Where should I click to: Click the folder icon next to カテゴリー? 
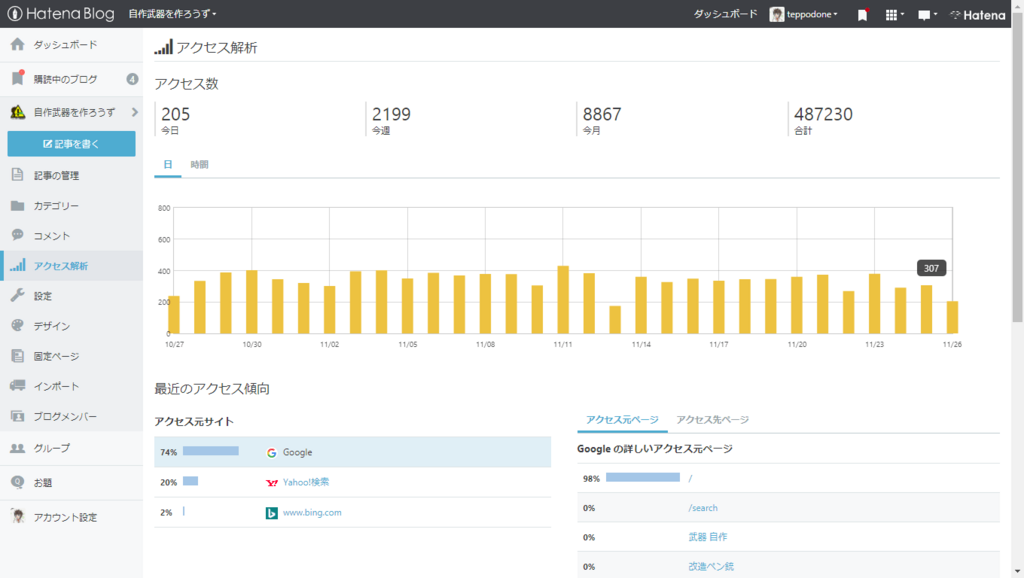[18, 206]
